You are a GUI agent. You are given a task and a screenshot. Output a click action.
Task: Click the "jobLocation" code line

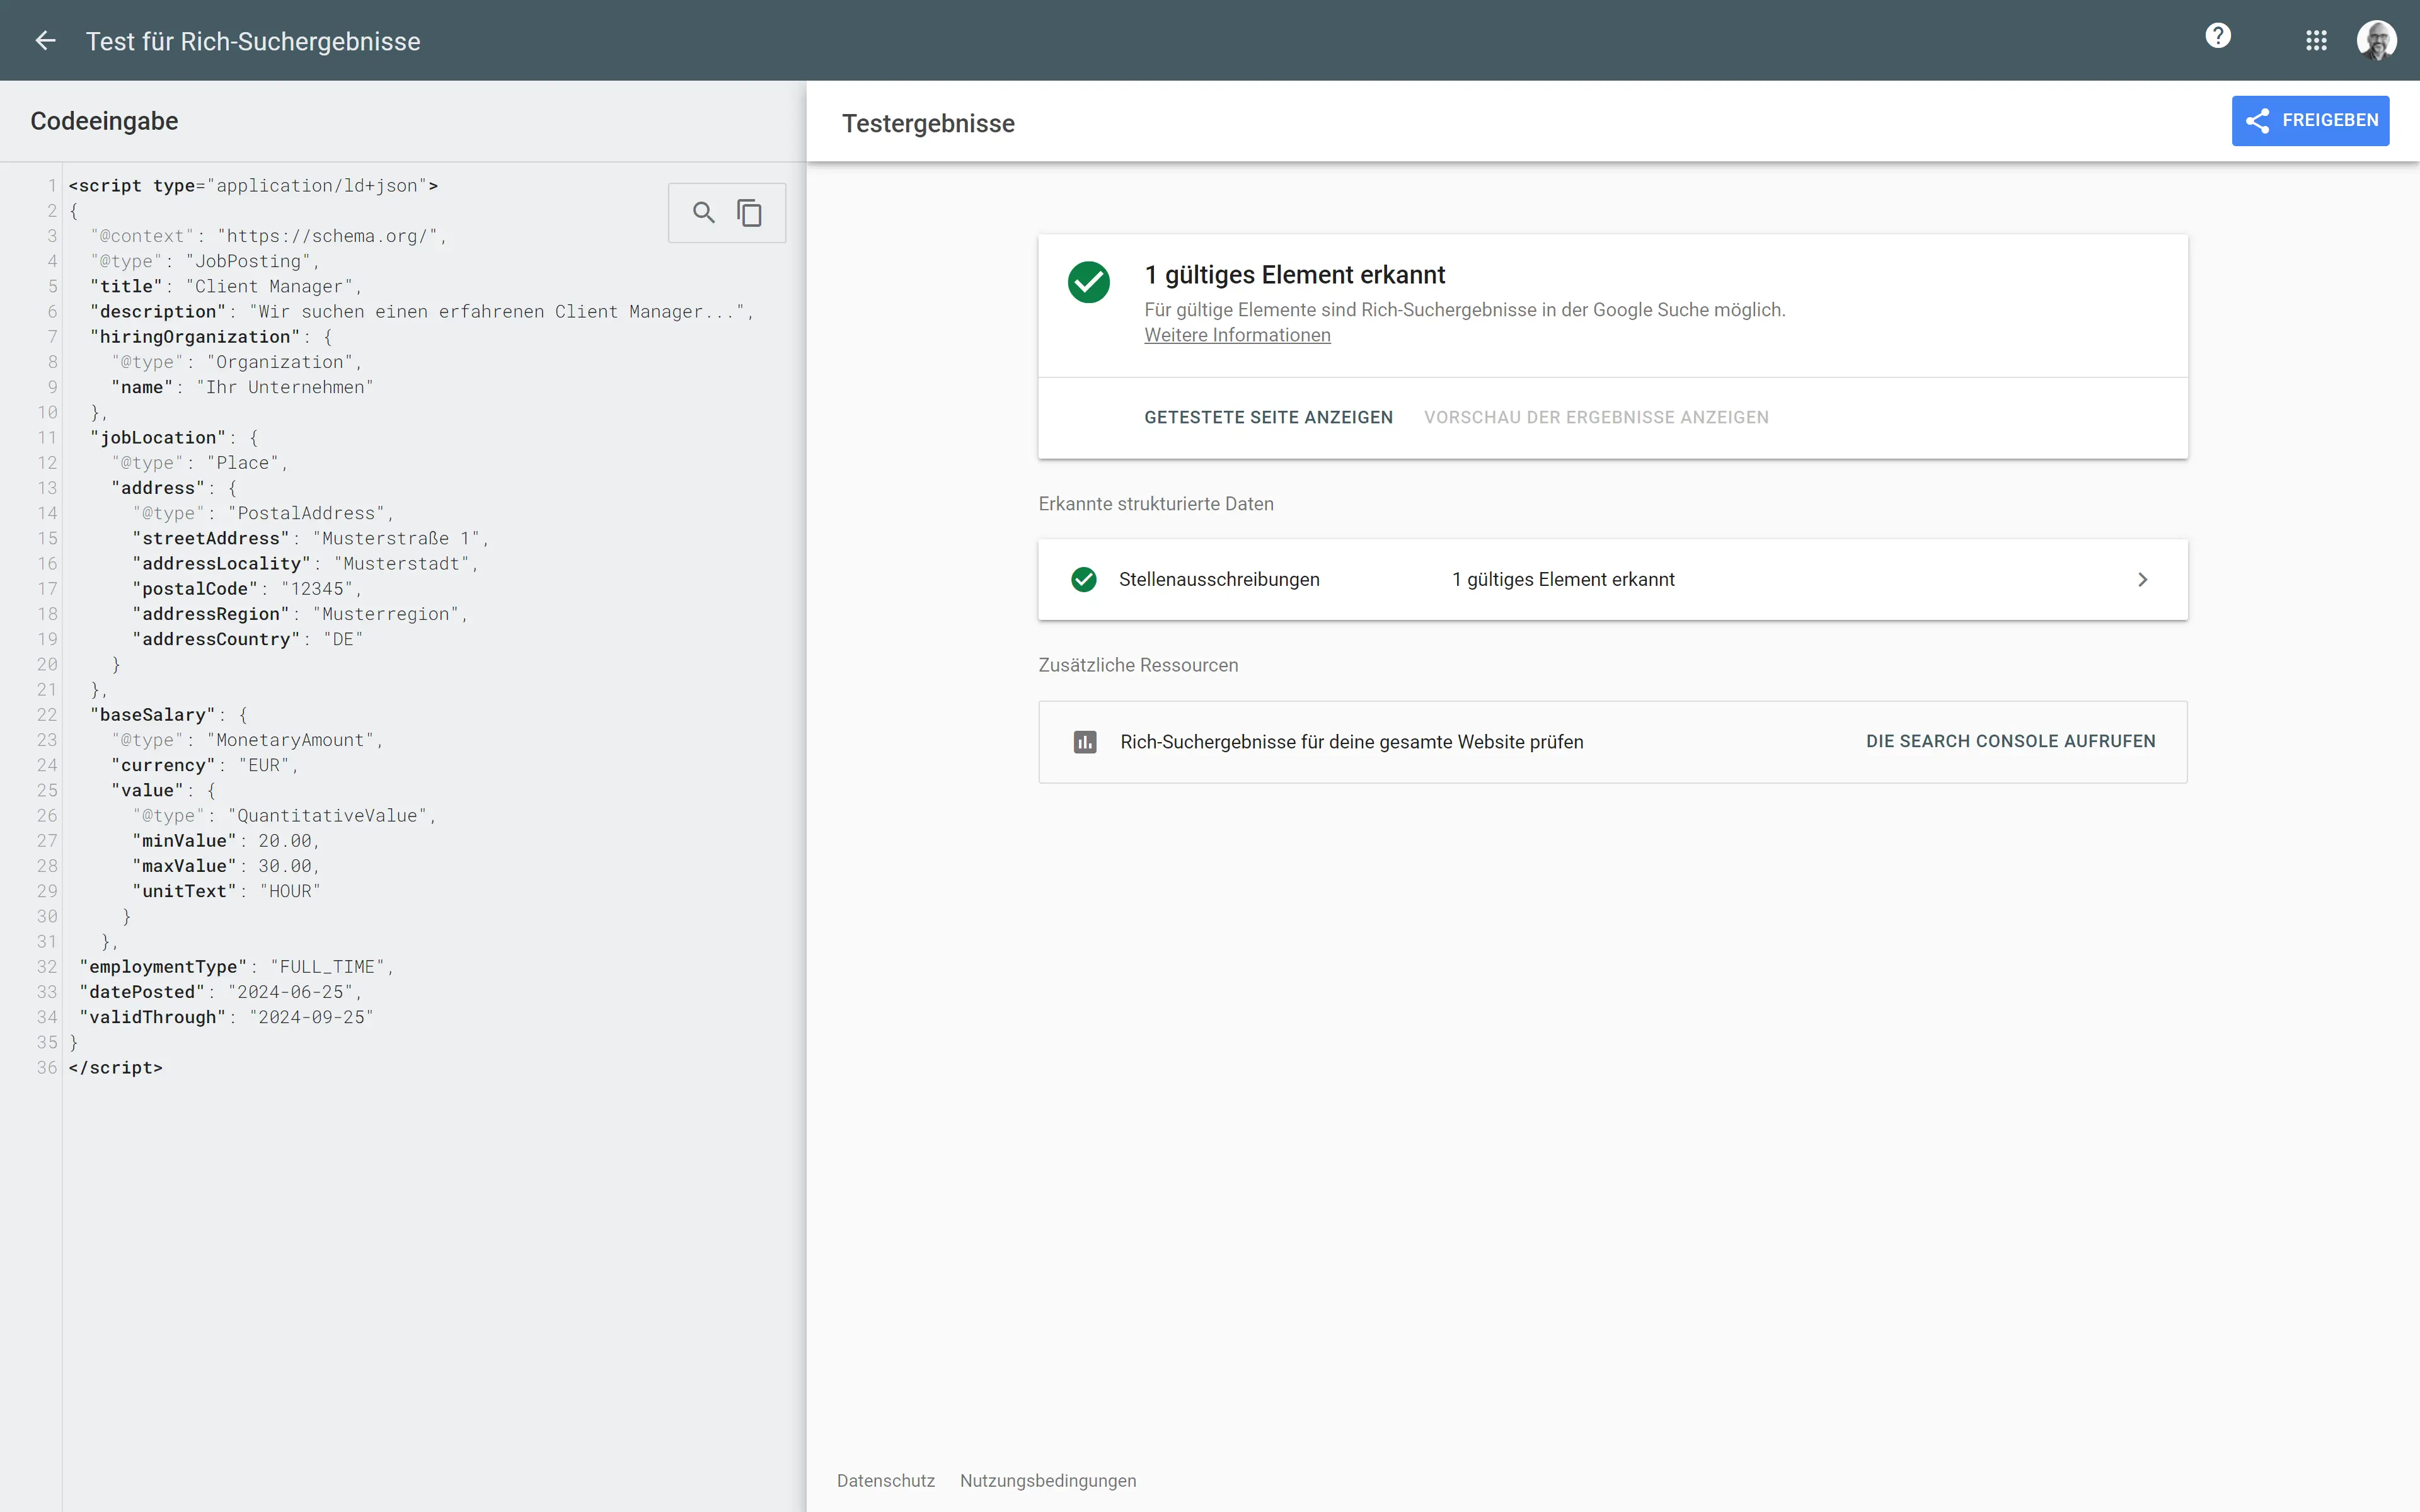(x=174, y=438)
